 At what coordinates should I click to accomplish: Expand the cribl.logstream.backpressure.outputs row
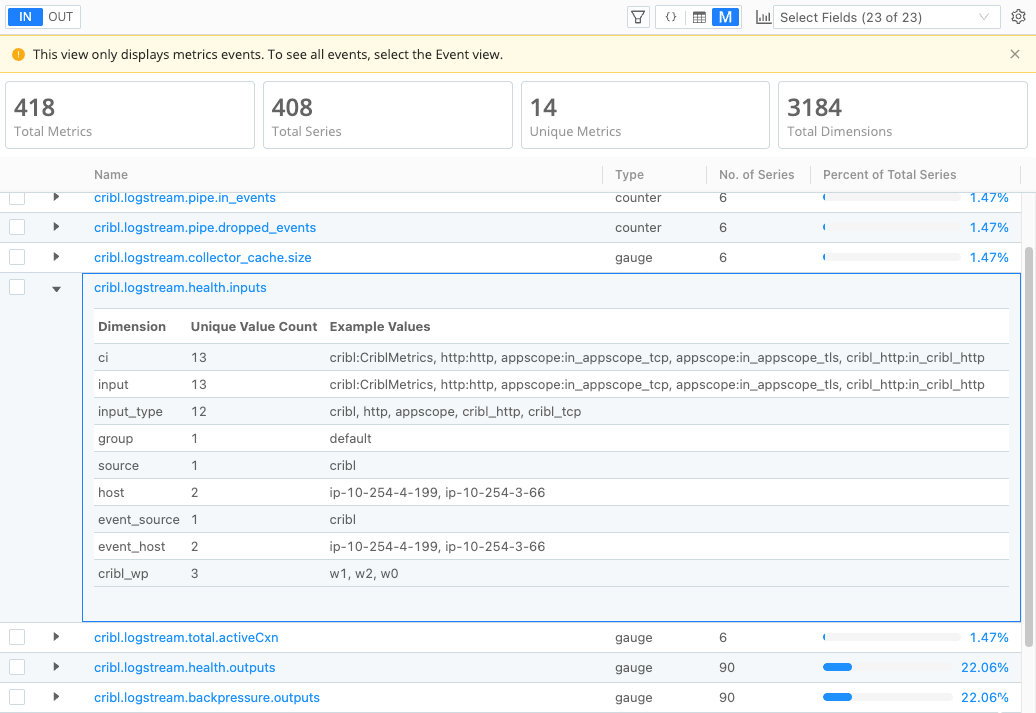pos(56,696)
